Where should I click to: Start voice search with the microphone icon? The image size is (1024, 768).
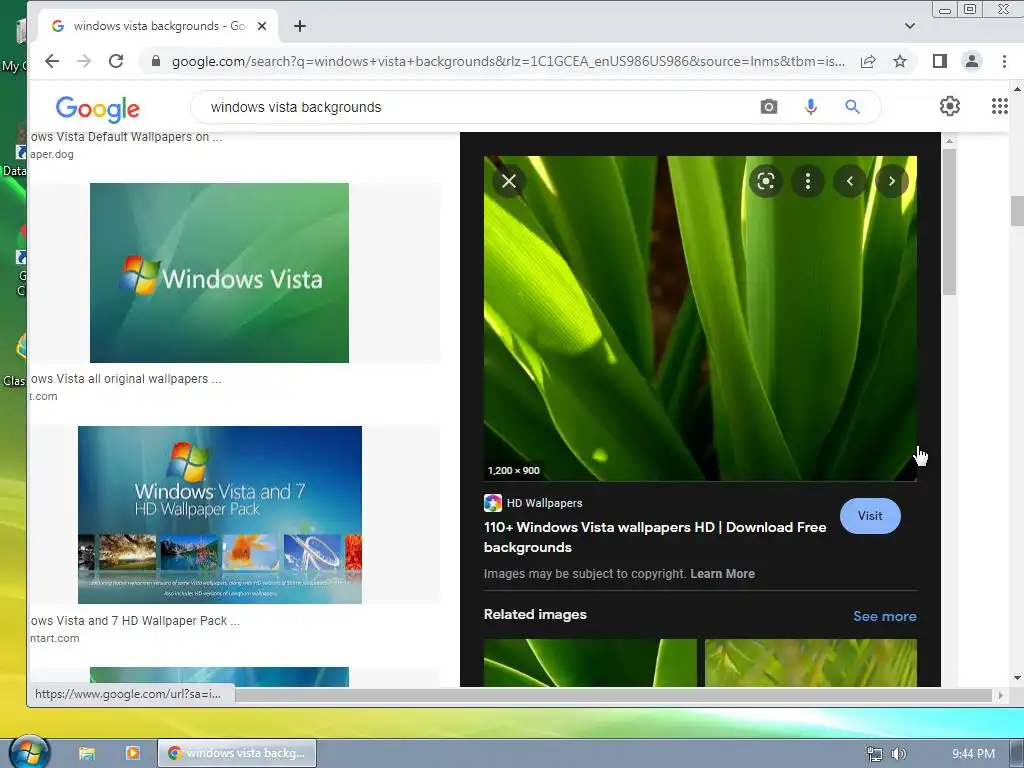point(810,107)
